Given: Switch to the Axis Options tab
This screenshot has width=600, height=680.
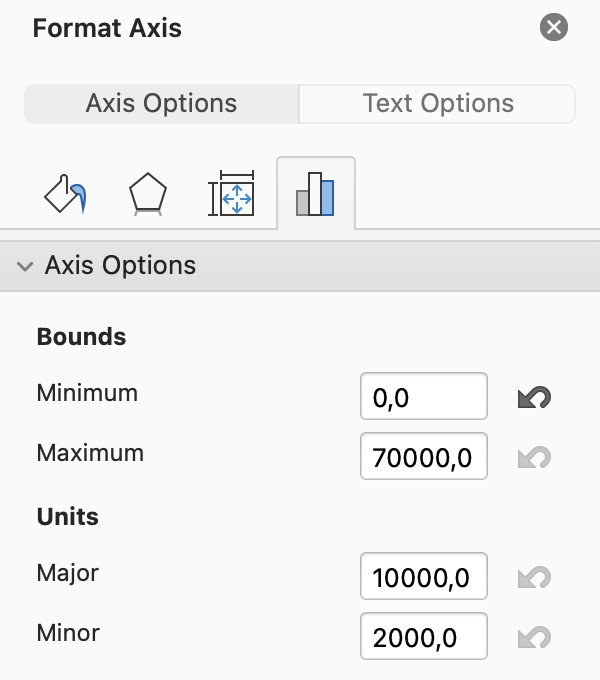Looking at the screenshot, I should coord(161,103).
